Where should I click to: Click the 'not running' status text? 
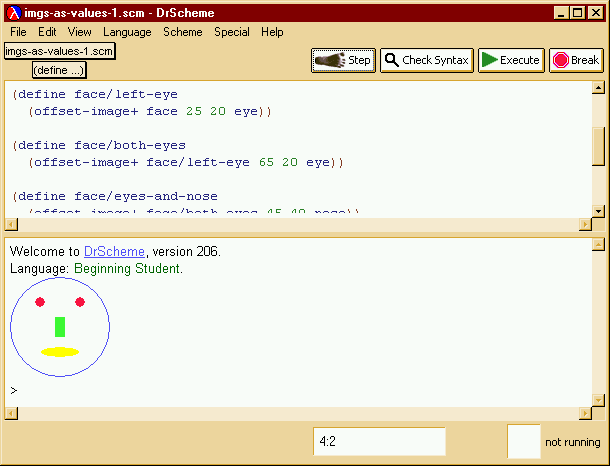(x=573, y=442)
